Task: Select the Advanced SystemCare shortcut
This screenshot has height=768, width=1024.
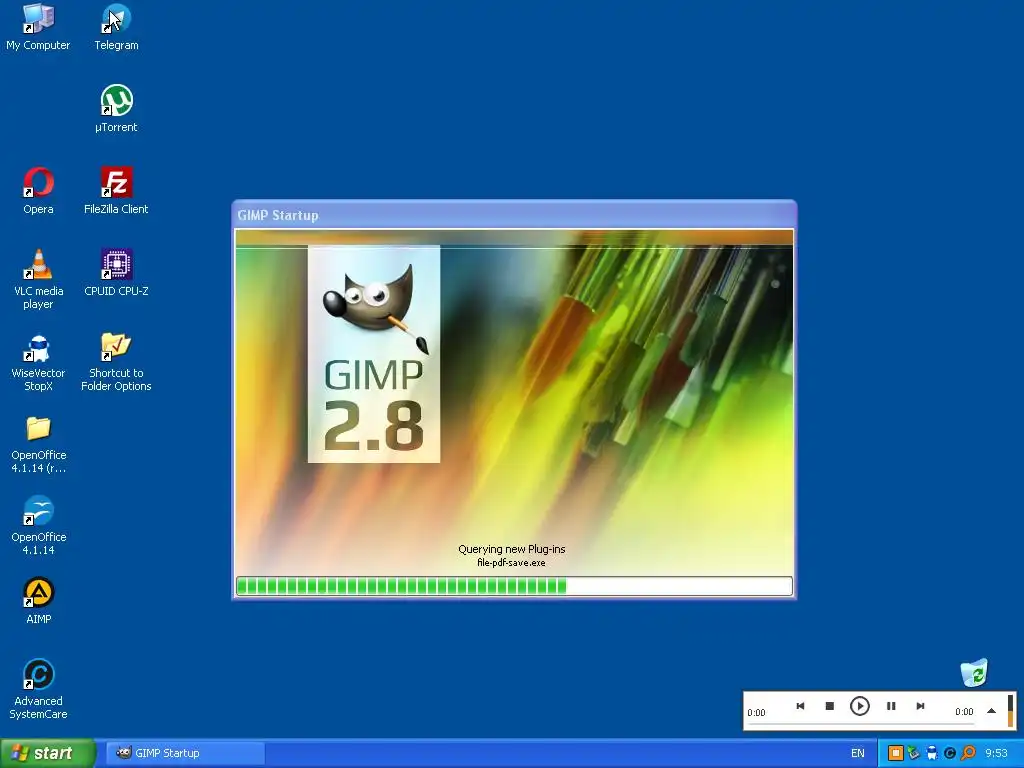Action: point(38,689)
